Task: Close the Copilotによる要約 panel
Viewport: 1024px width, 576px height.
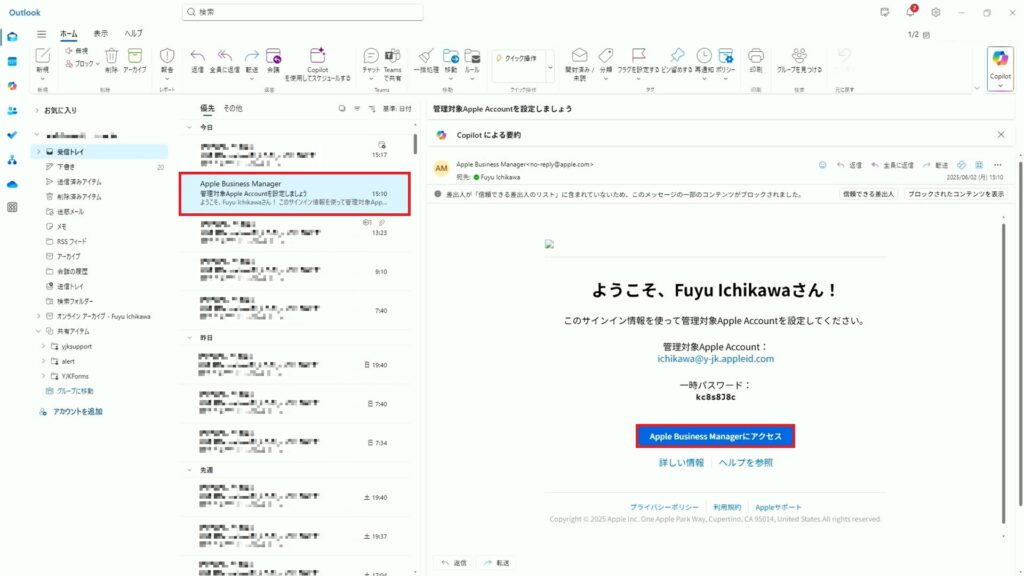Action: (x=1000, y=135)
